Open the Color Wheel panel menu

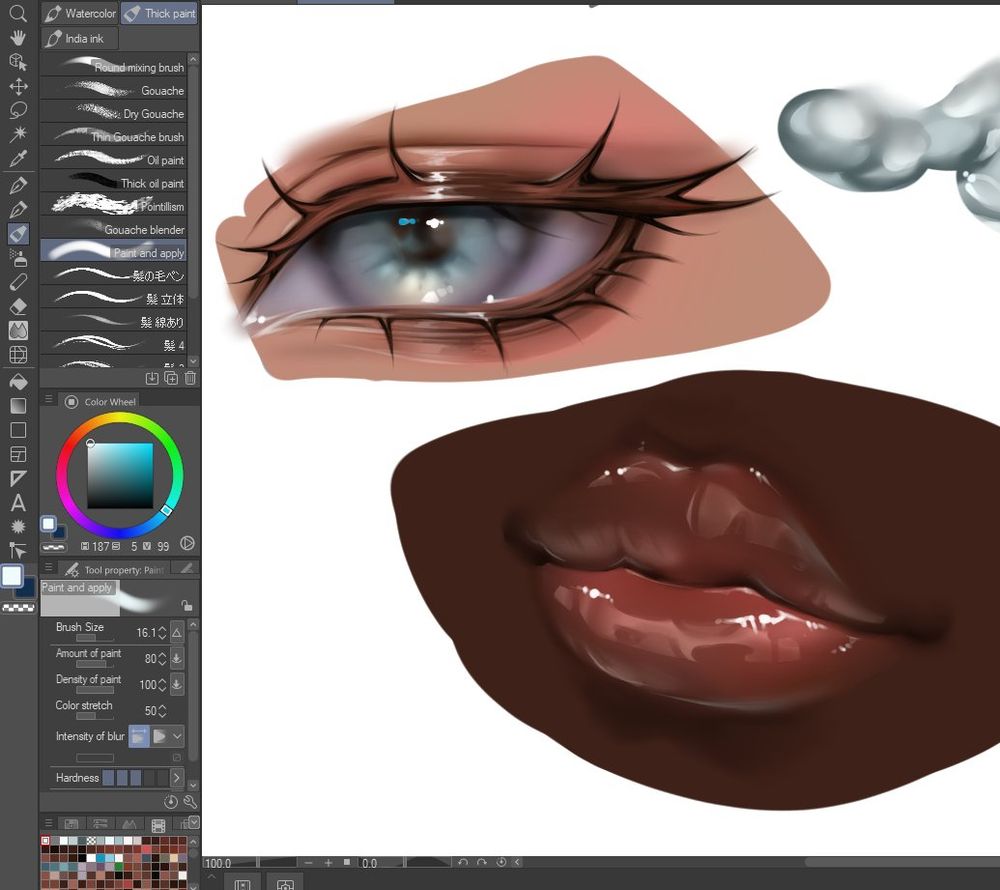click(x=48, y=399)
